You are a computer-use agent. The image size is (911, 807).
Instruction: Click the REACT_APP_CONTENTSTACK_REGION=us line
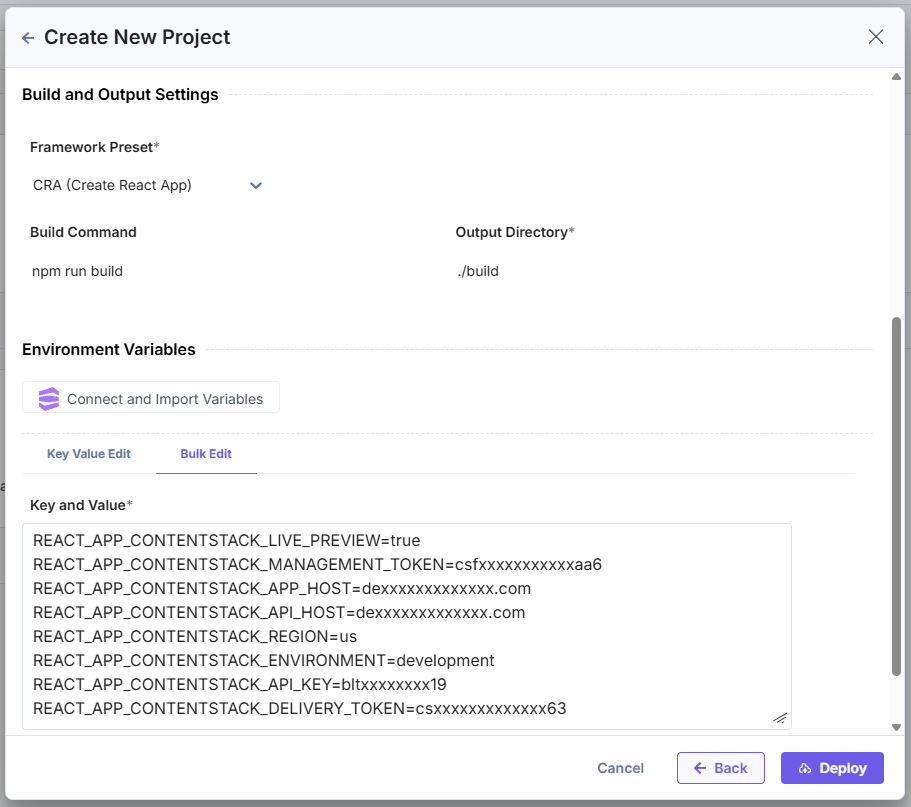195,637
